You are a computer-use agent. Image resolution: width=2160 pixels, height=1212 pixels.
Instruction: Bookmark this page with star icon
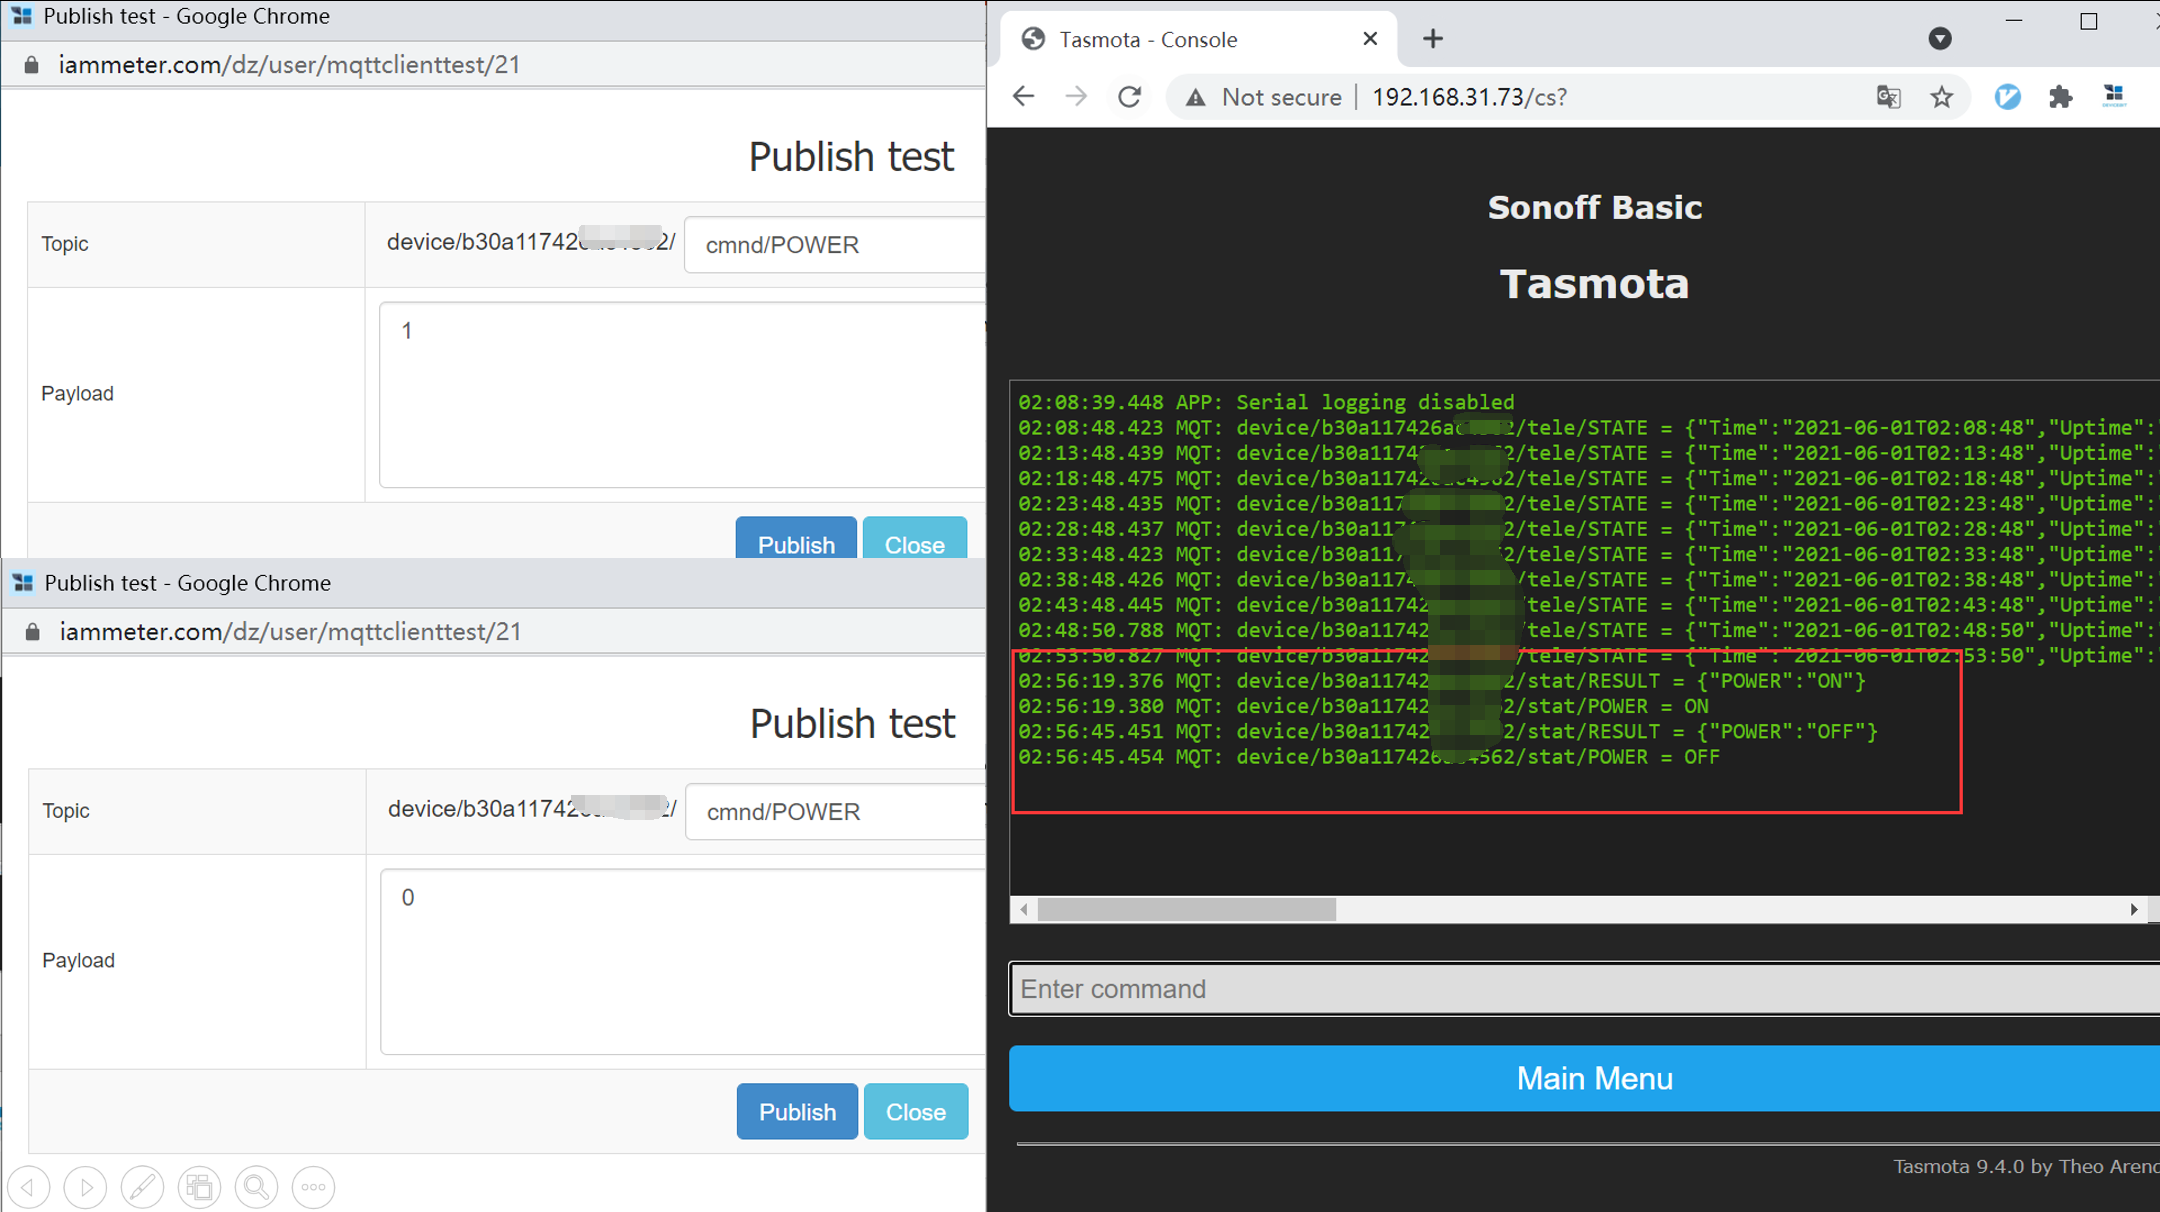[x=1941, y=97]
